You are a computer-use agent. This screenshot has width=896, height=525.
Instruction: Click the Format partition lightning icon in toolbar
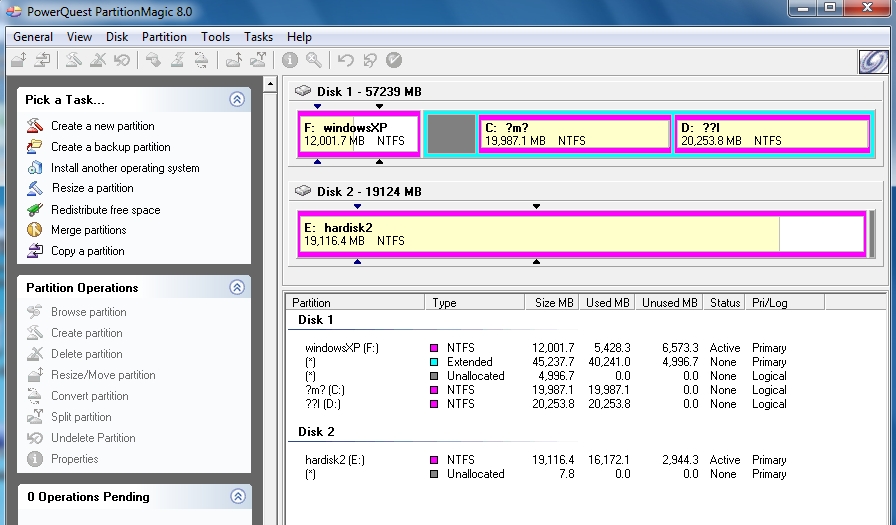click(x=177, y=59)
